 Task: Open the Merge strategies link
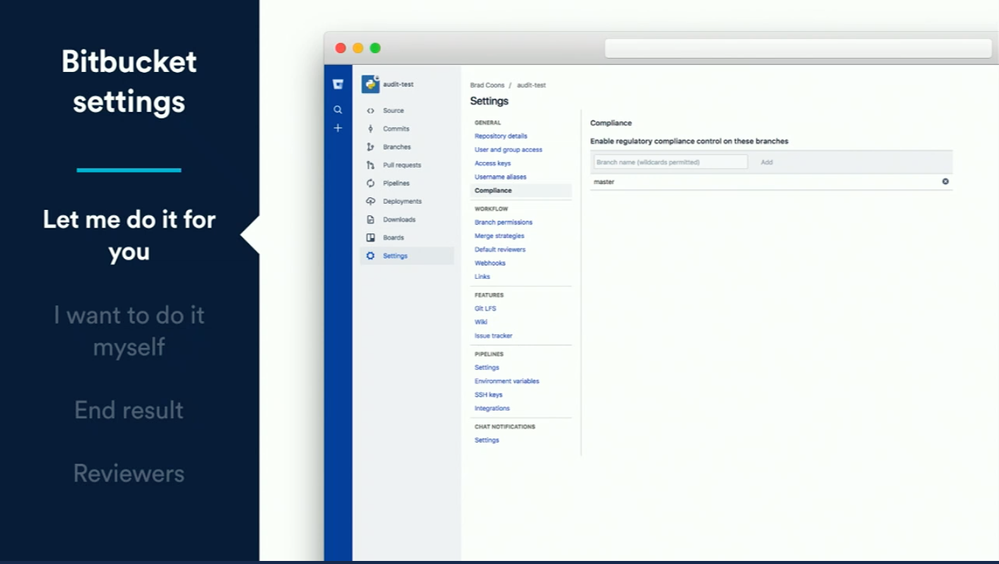coord(500,236)
